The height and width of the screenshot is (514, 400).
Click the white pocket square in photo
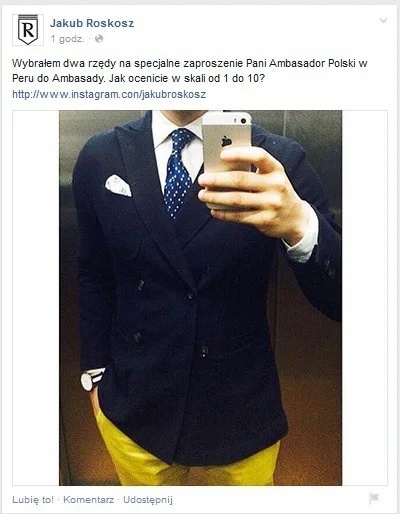118,185
